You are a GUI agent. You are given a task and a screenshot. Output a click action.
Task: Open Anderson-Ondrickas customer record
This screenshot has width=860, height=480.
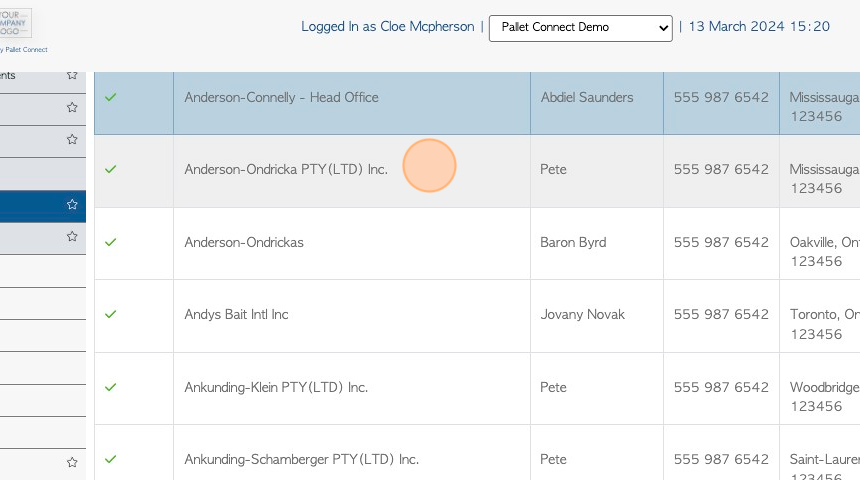(x=244, y=242)
